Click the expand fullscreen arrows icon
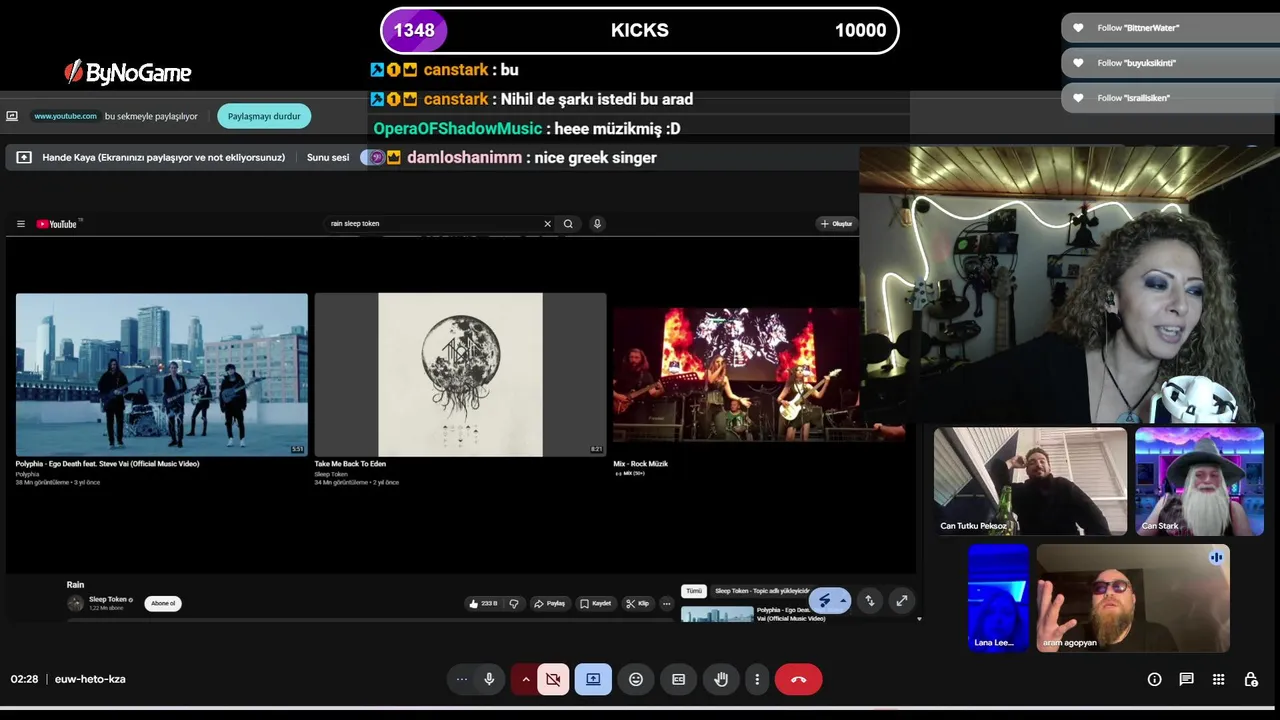Screen dimensions: 1280x720 pyautogui.click(x=902, y=601)
